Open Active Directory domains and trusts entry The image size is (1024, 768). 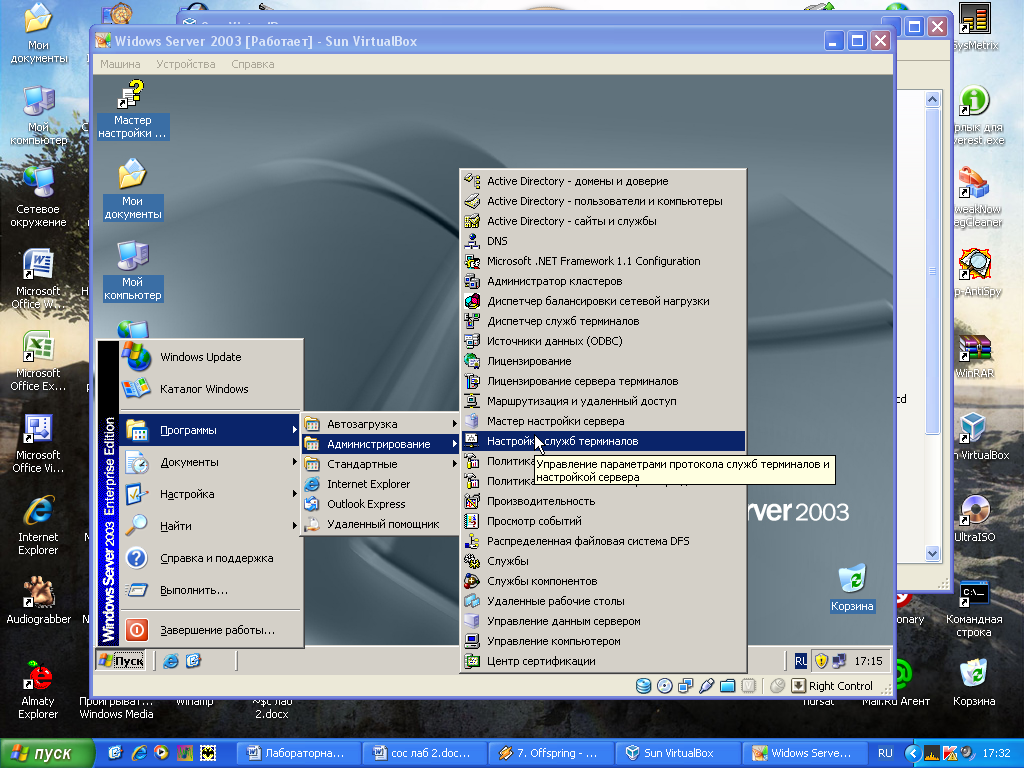(603, 181)
